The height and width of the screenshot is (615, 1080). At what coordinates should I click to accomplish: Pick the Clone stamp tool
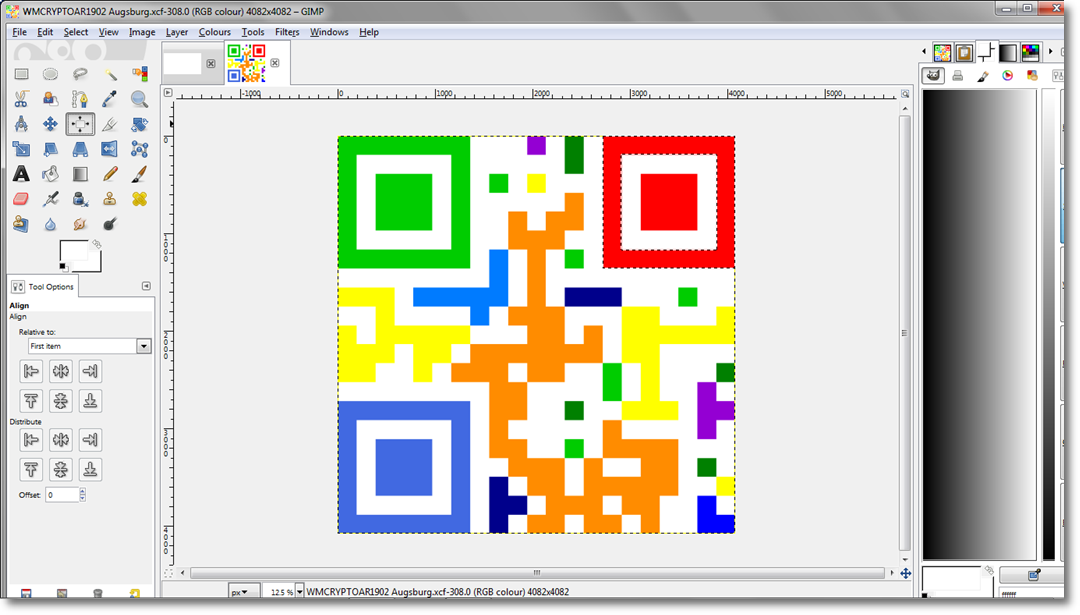110,199
